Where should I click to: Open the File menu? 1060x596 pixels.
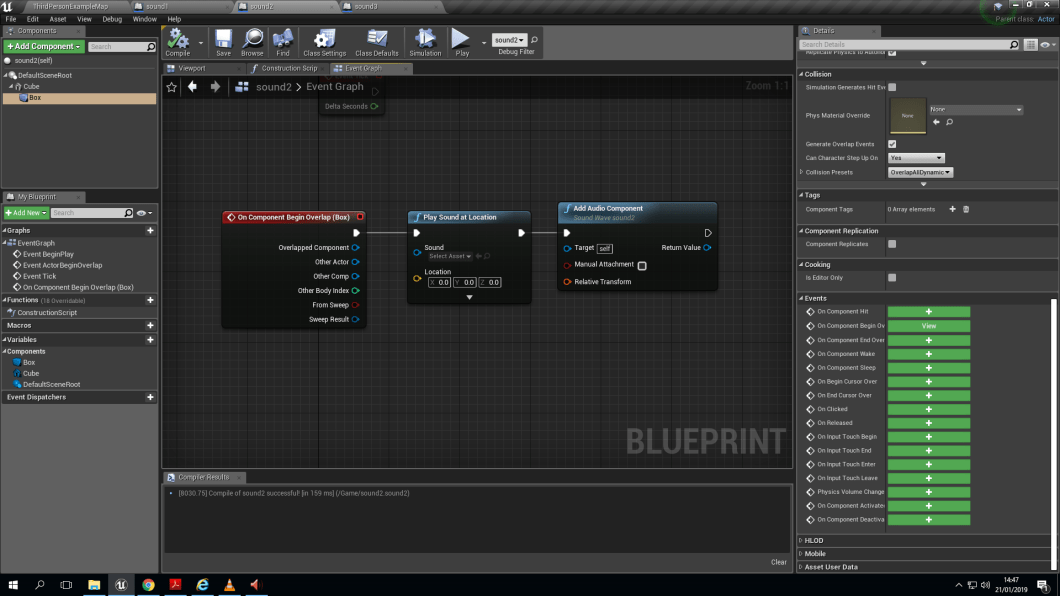[x=11, y=19]
